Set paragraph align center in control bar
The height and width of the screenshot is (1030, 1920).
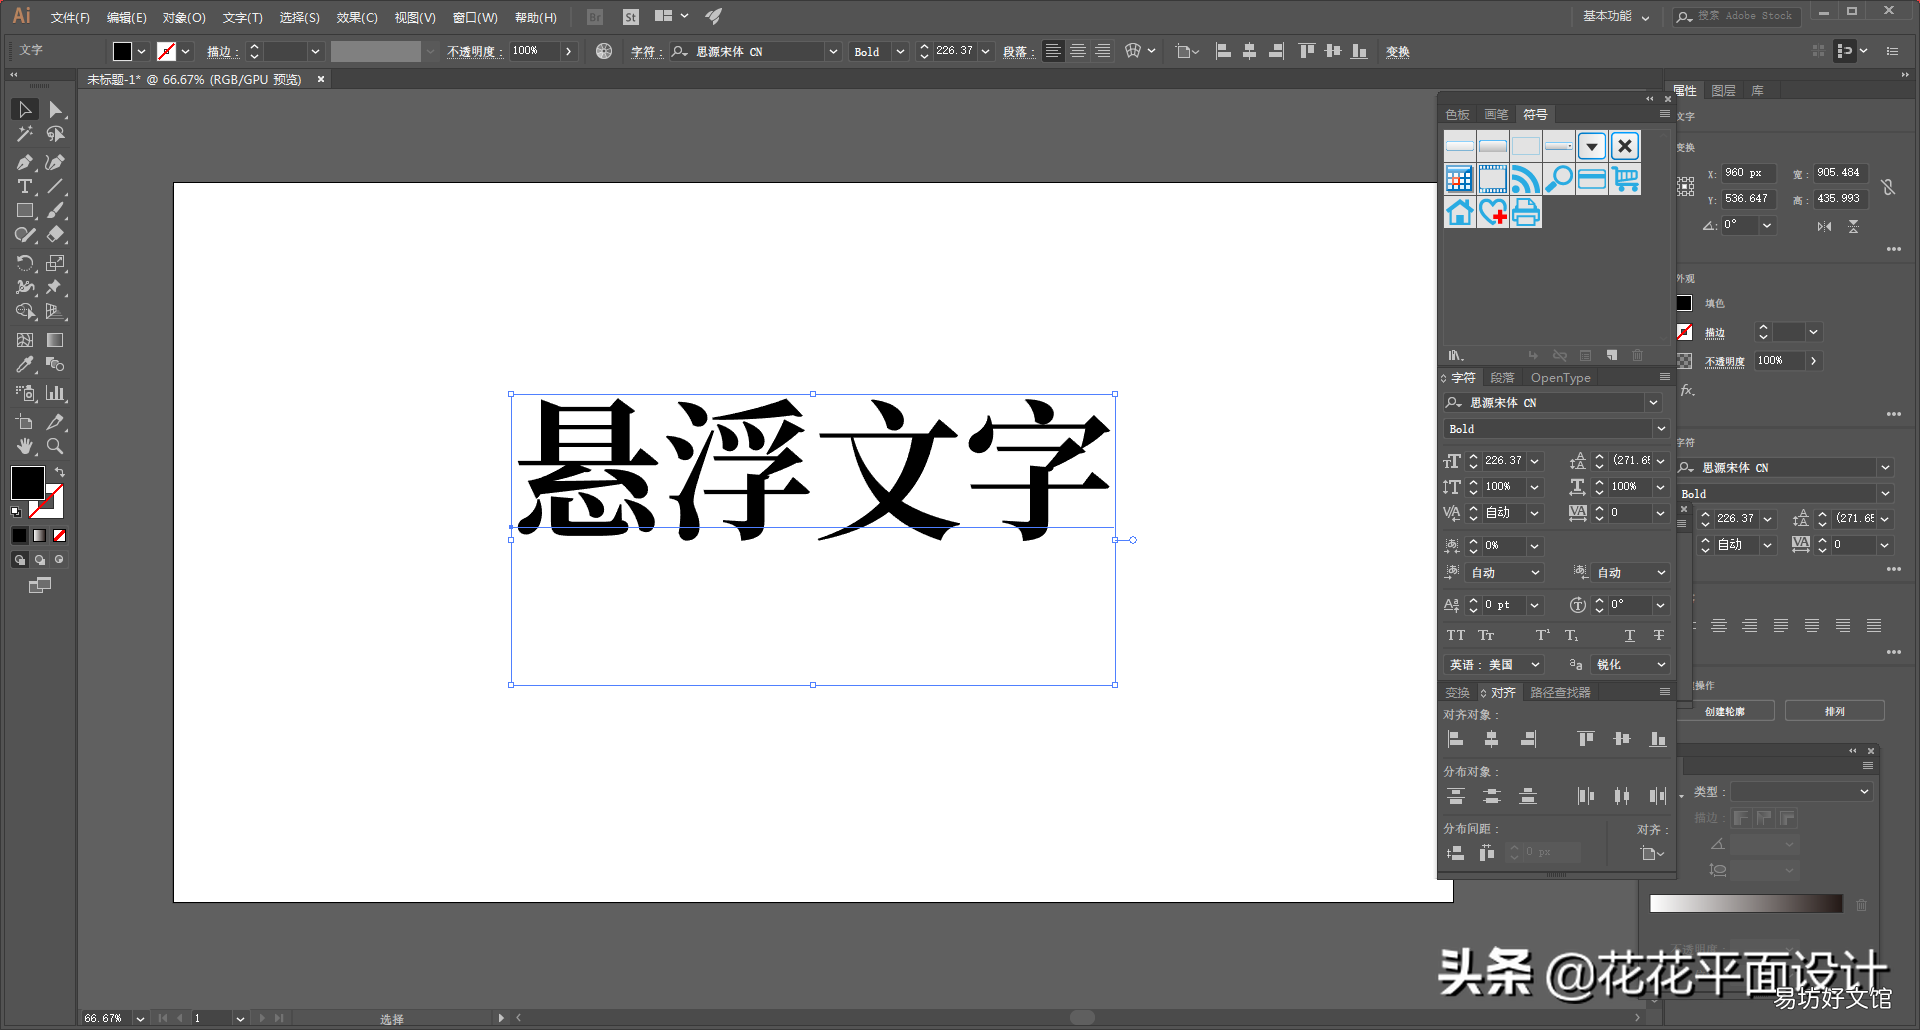point(1078,51)
